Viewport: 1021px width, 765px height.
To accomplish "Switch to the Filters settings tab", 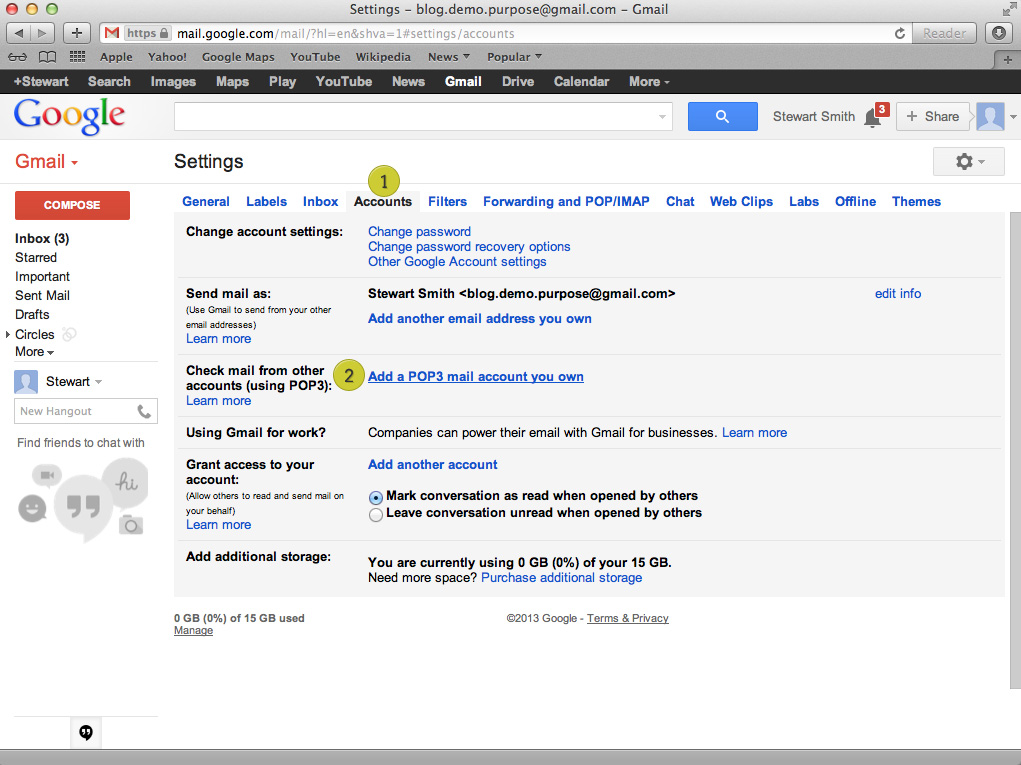I will tap(447, 202).
